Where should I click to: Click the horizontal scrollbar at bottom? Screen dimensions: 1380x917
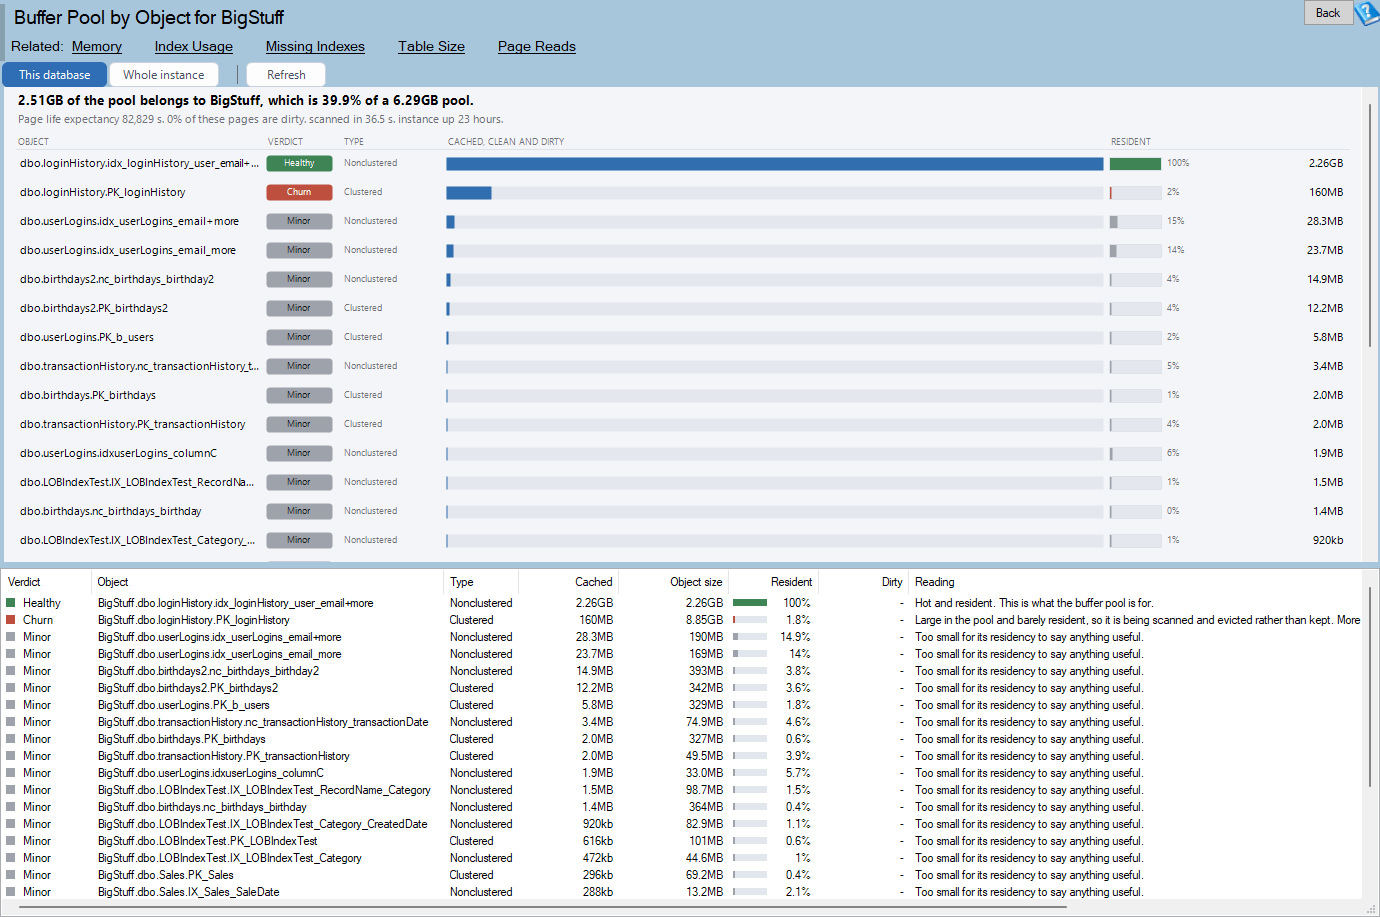(544, 907)
